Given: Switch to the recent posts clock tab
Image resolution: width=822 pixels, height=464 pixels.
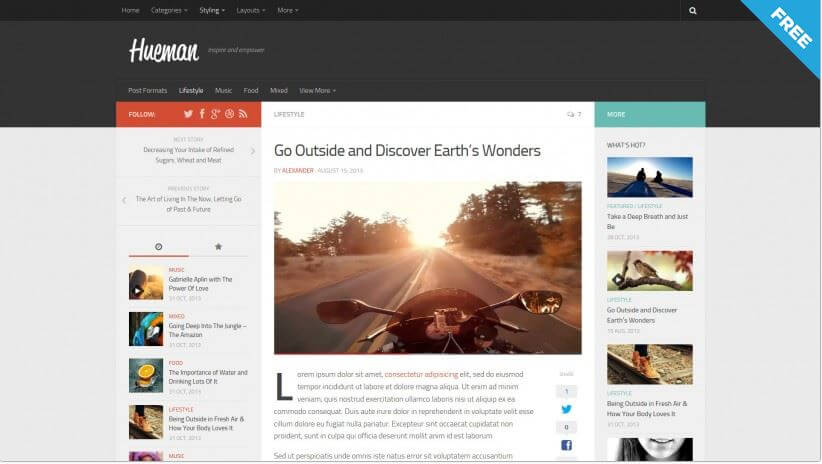Looking at the screenshot, I should tap(158, 246).
